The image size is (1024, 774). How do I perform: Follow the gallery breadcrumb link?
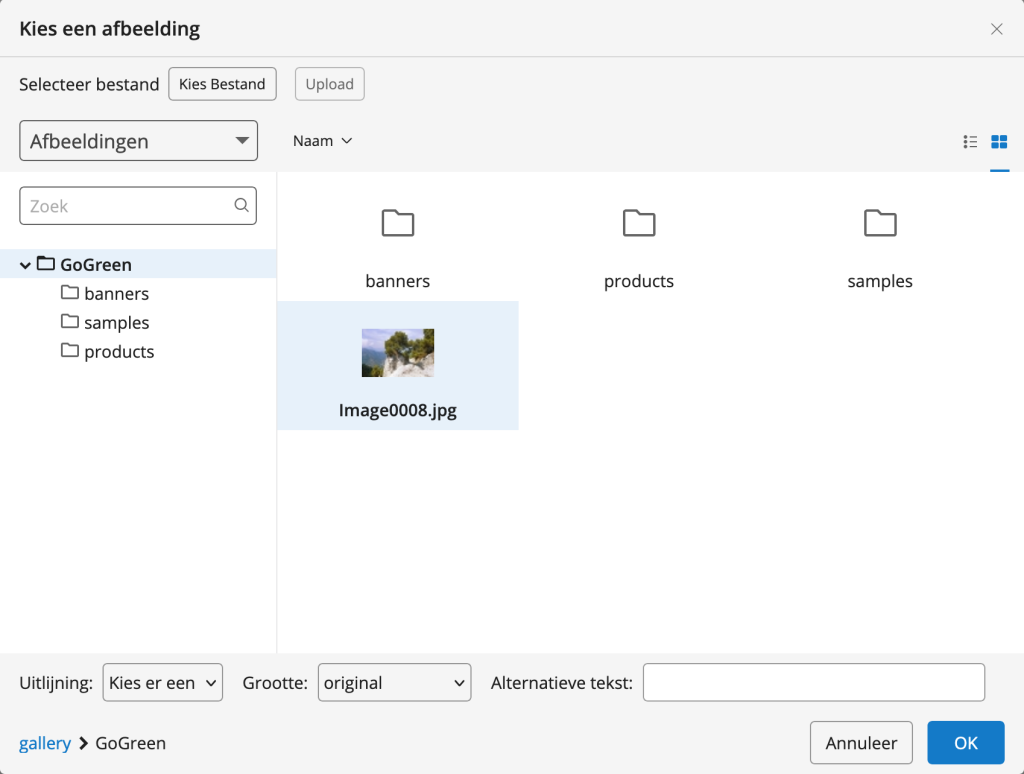point(45,743)
